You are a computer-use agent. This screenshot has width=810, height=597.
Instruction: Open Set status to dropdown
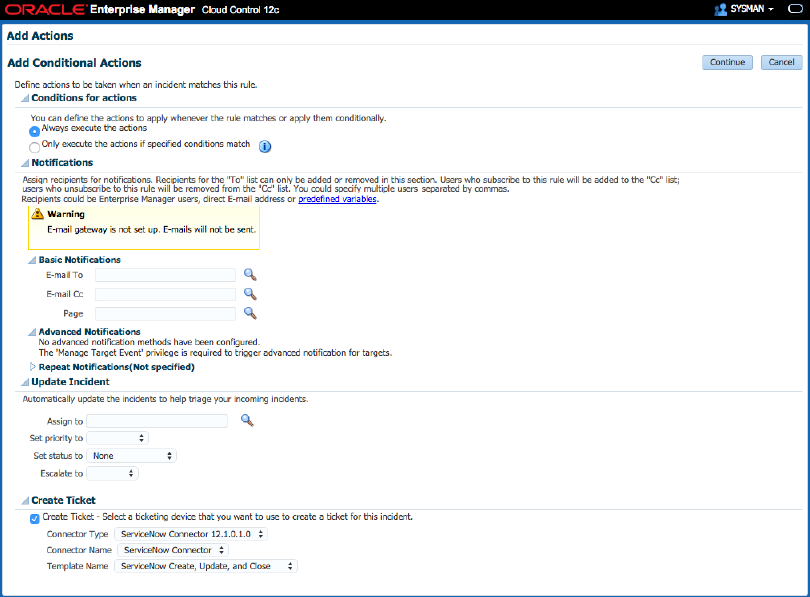(132, 455)
